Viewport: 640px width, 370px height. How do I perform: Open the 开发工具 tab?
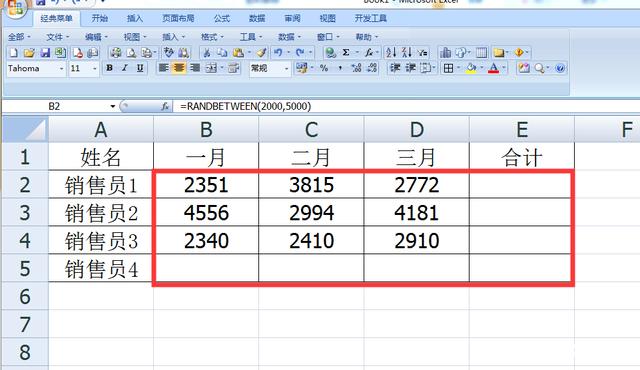tap(370, 18)
